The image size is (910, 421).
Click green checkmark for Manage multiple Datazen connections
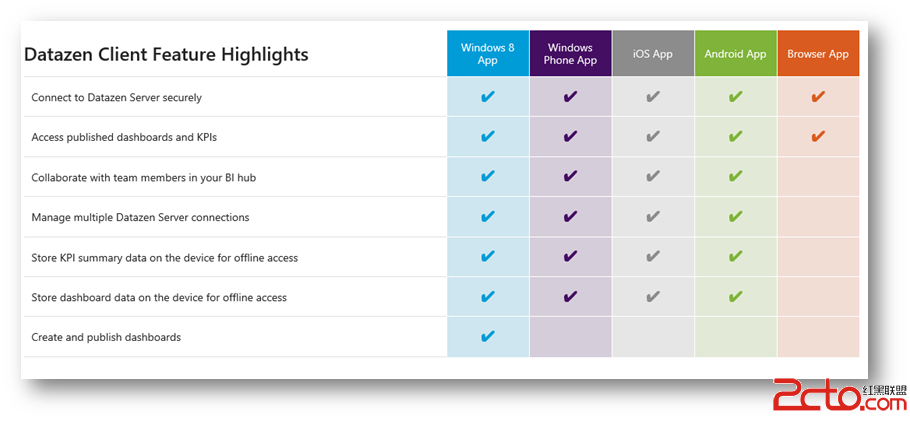click(x=735, y=217)
